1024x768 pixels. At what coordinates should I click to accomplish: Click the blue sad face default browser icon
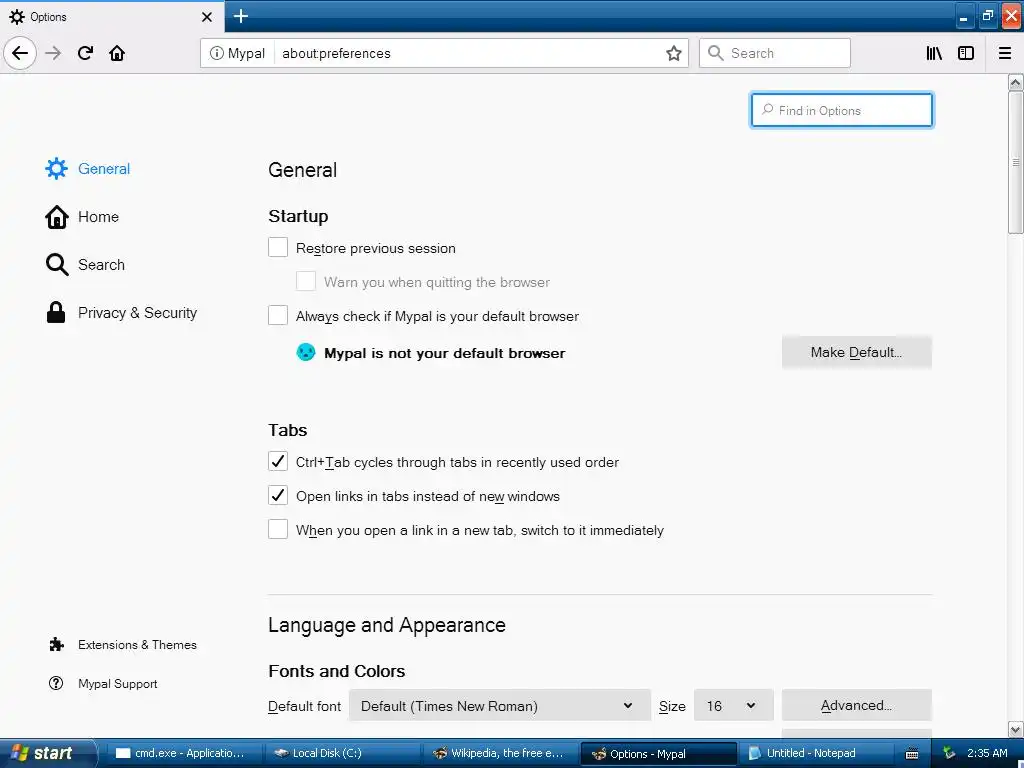pyautogui.click(x=306, y=353)
